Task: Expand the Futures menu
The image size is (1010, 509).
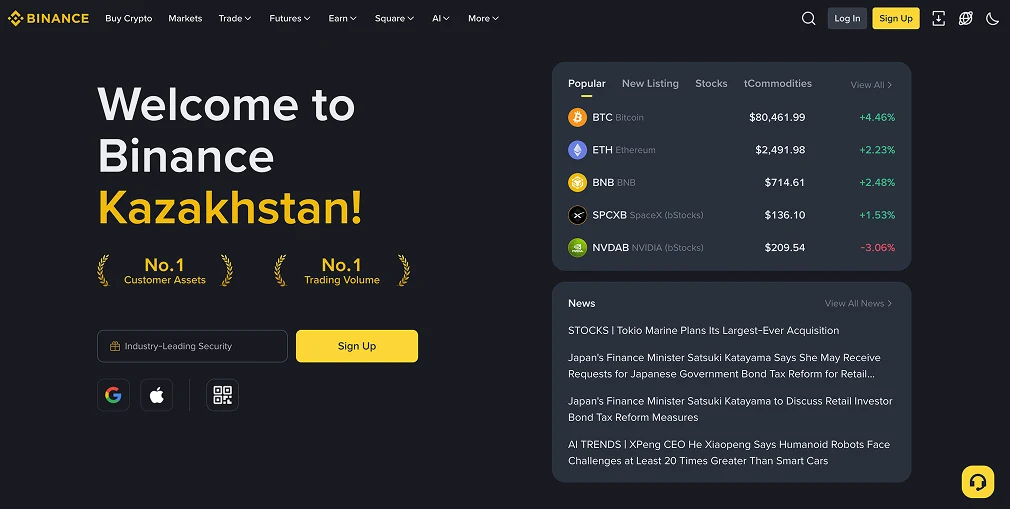Action: pyautogui.click(x=290, y=18)
